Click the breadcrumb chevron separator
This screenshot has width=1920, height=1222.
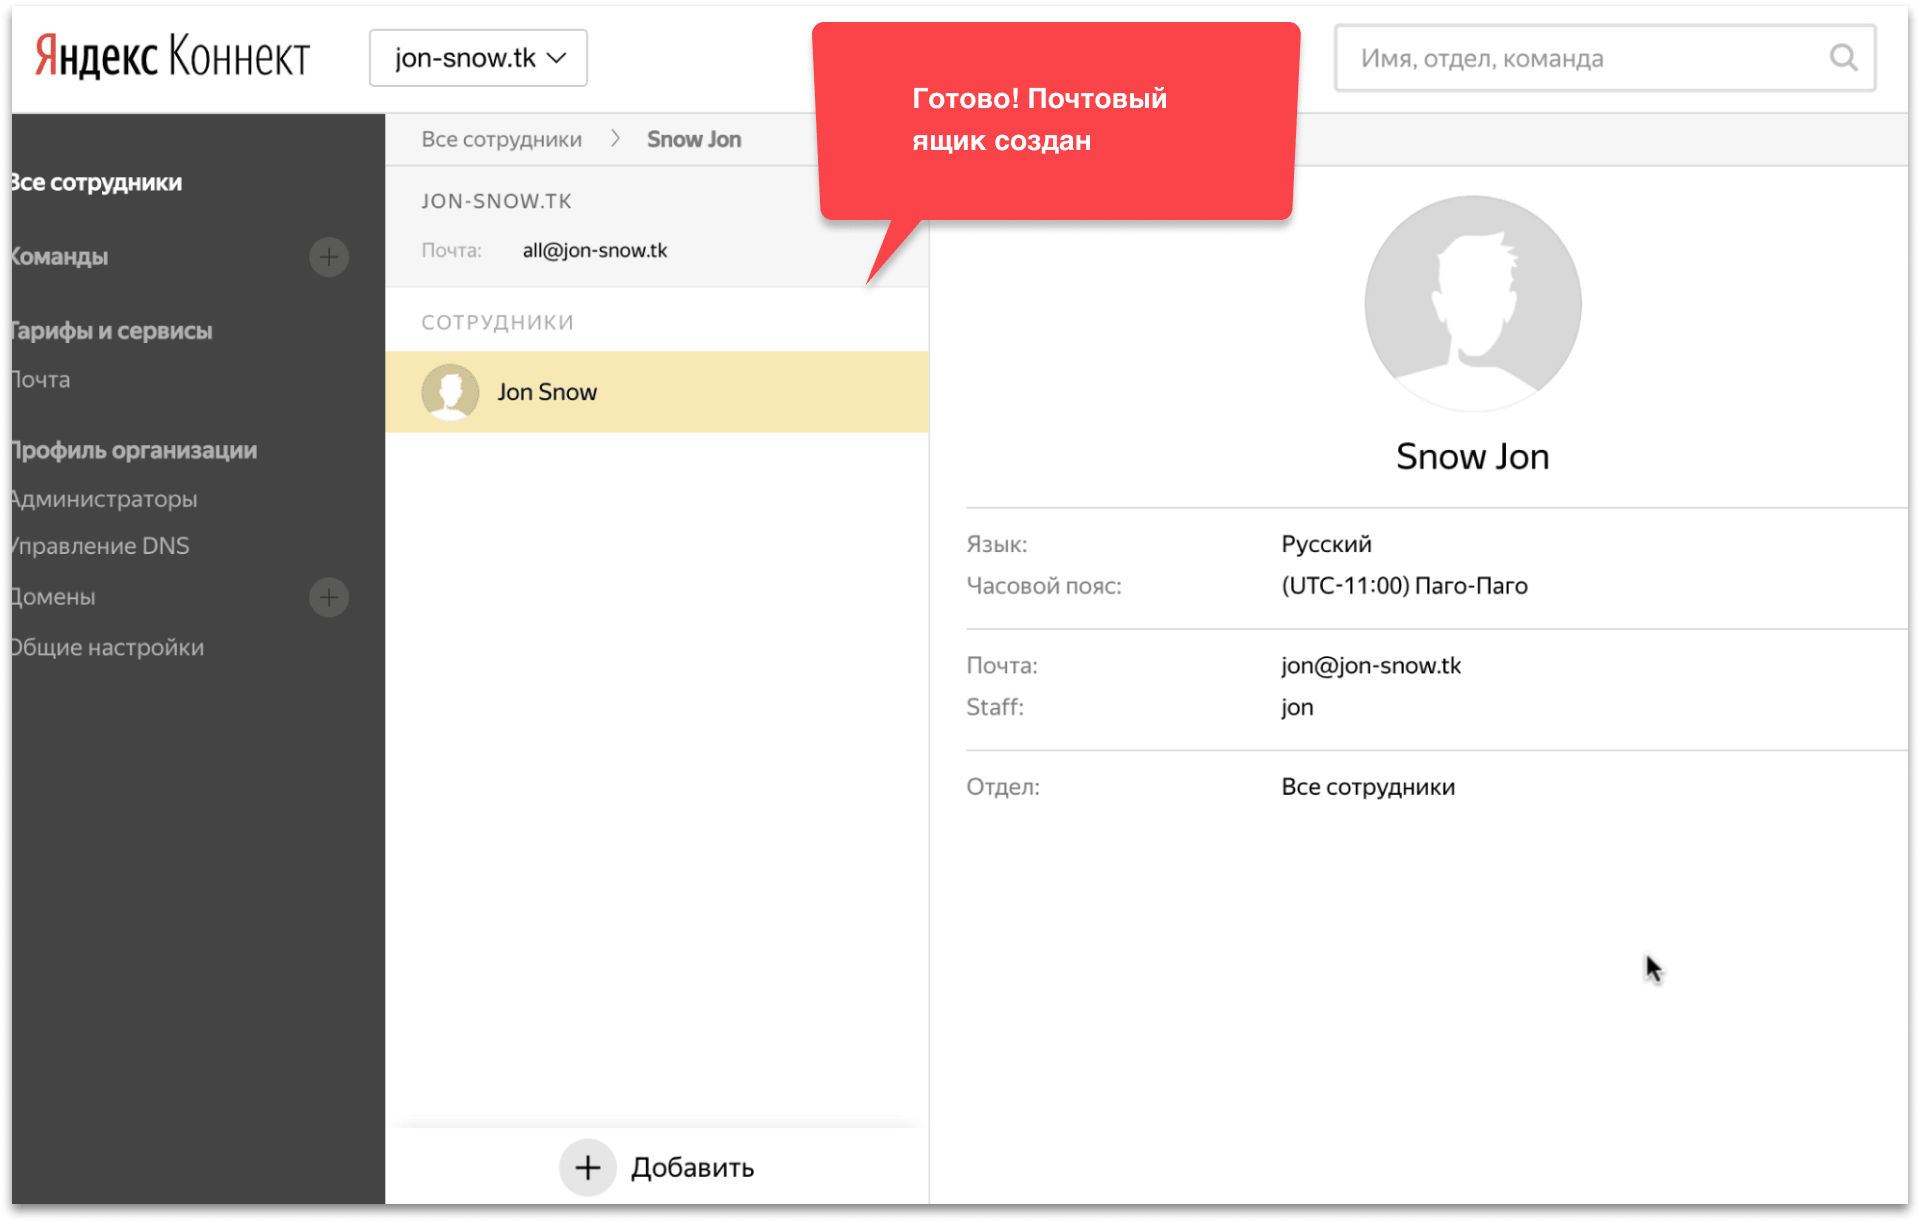tap(615, 139)
